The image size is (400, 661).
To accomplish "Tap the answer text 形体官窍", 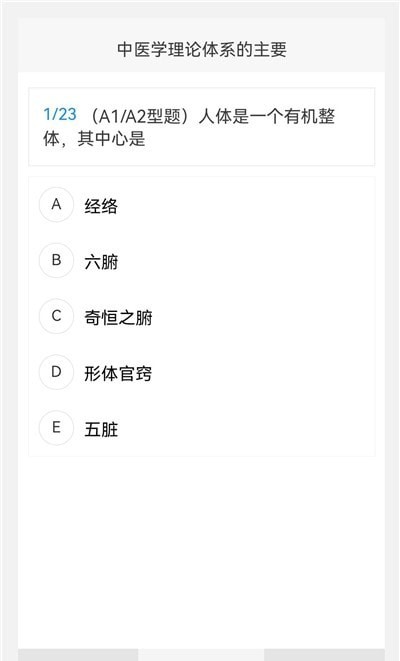I will tap(118, 373).
